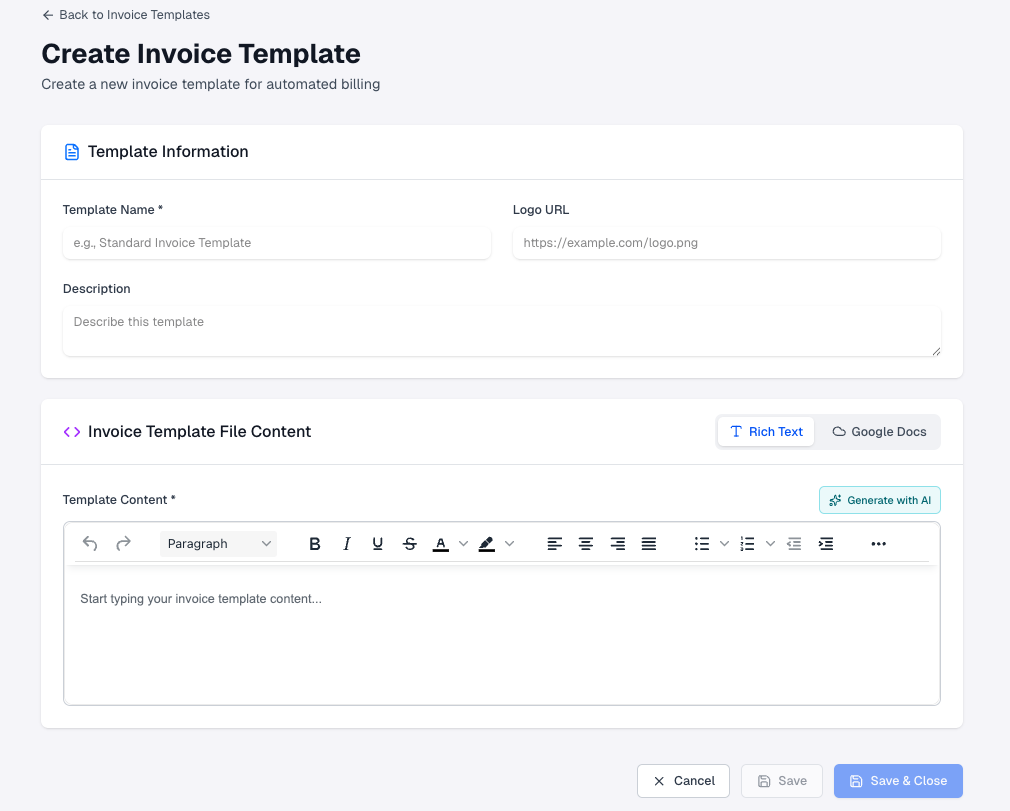1010x811 pixels.
Task: Switch to the Google Docs tab
Action: (879, 432)
